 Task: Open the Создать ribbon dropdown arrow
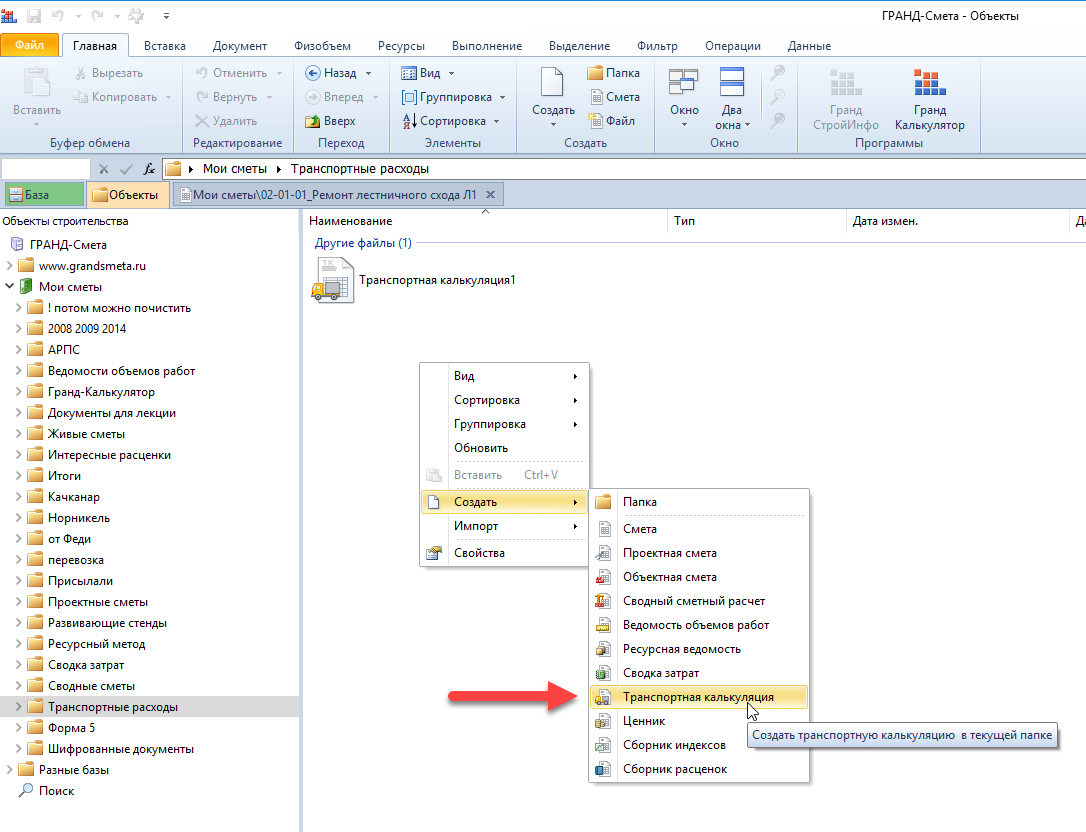(553, 125)
